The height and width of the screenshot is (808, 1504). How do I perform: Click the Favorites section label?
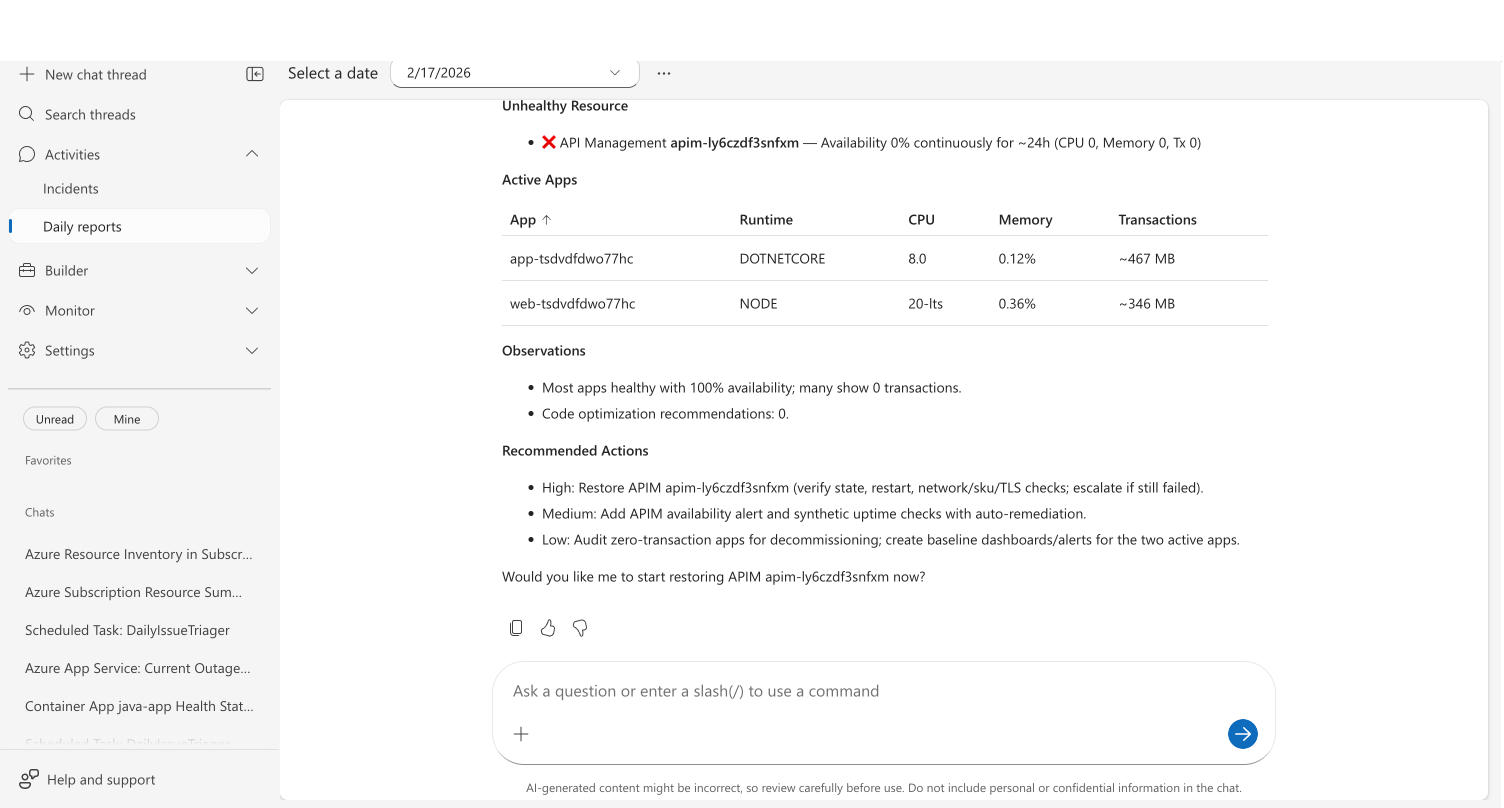pos(48,461)
